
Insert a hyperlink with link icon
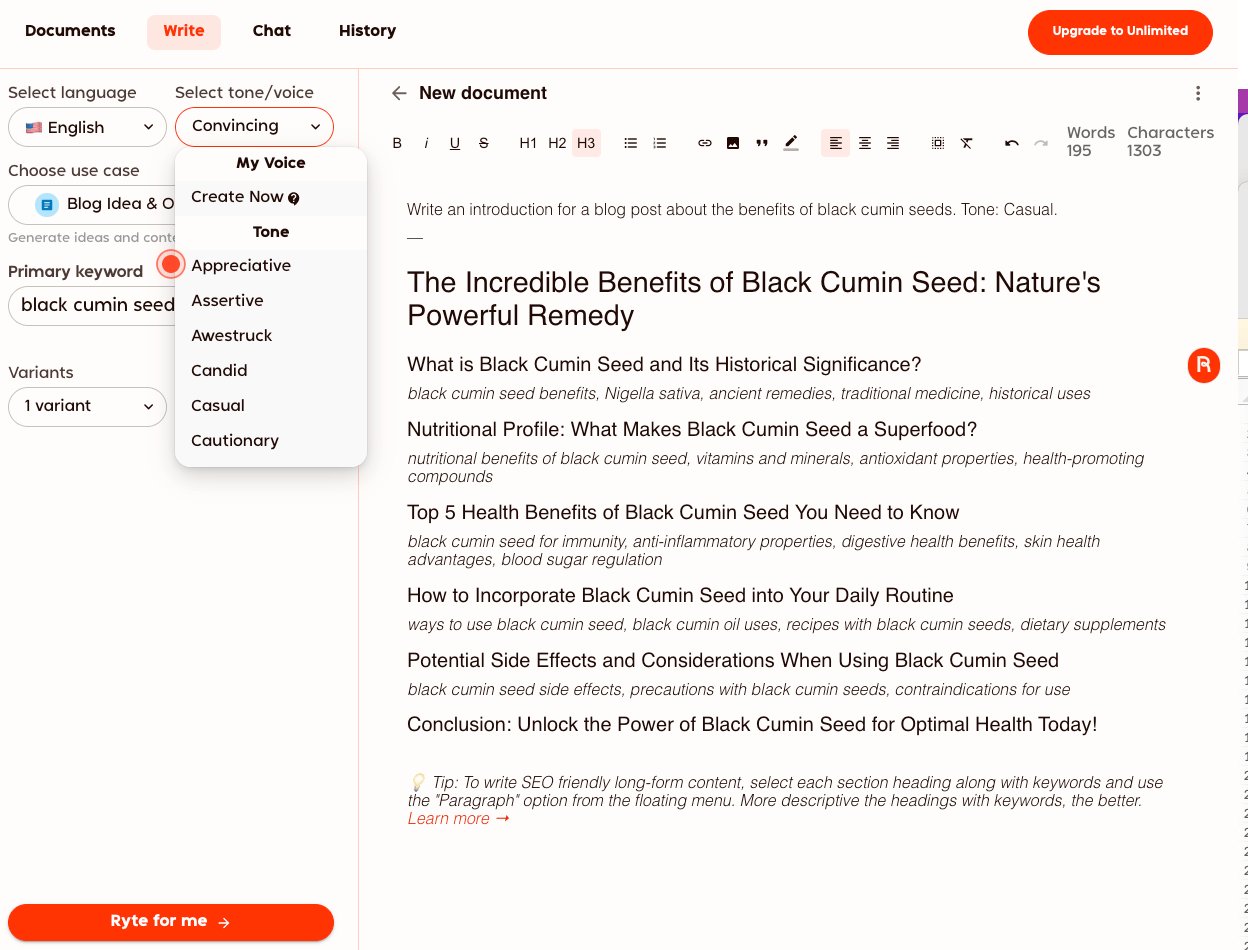click(705, 143)
